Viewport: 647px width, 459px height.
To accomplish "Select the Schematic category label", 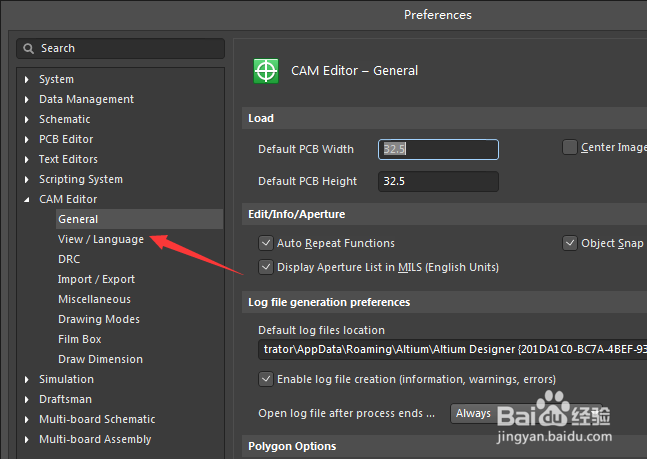I will point(64,119).
